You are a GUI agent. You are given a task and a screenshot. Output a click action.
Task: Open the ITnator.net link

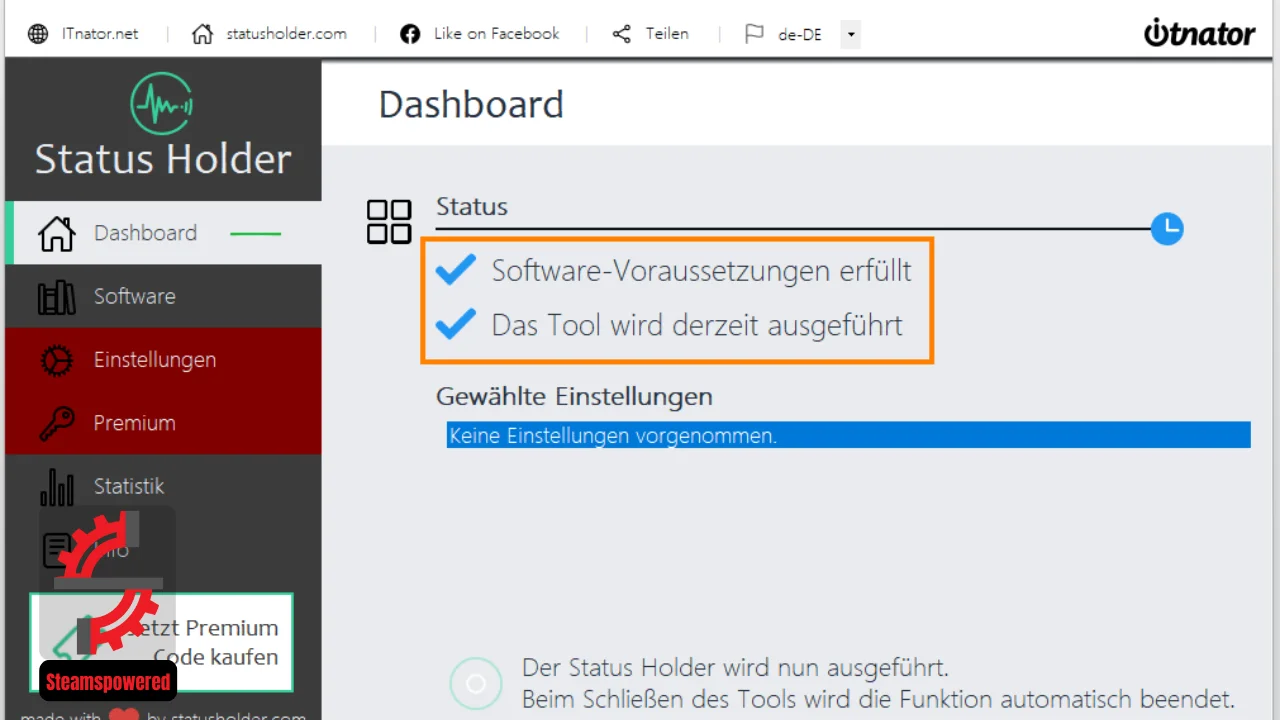click(x=99, y=34)
